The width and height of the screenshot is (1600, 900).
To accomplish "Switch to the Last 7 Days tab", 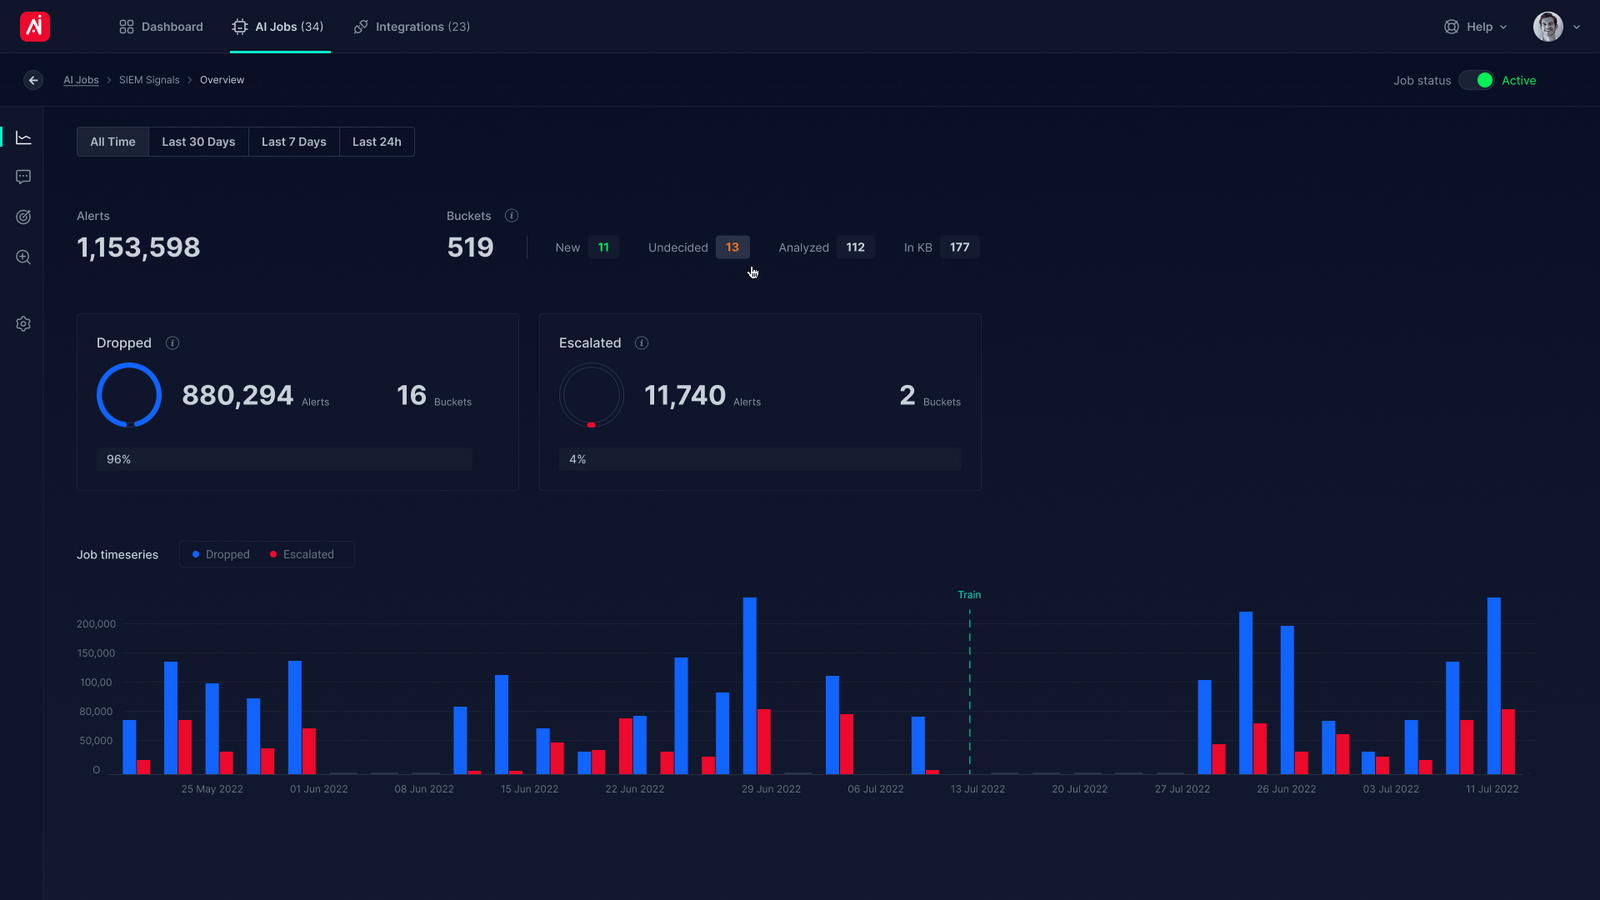I will [293, 141].
